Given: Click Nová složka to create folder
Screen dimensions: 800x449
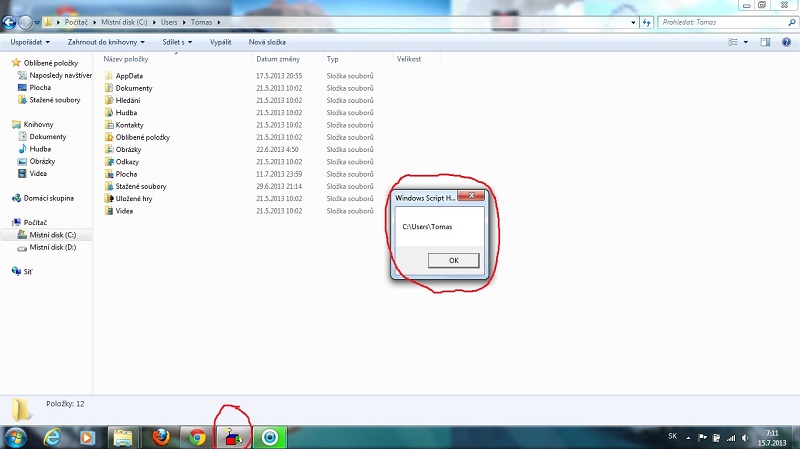Looking at the screenshot, I should point(267,42).
